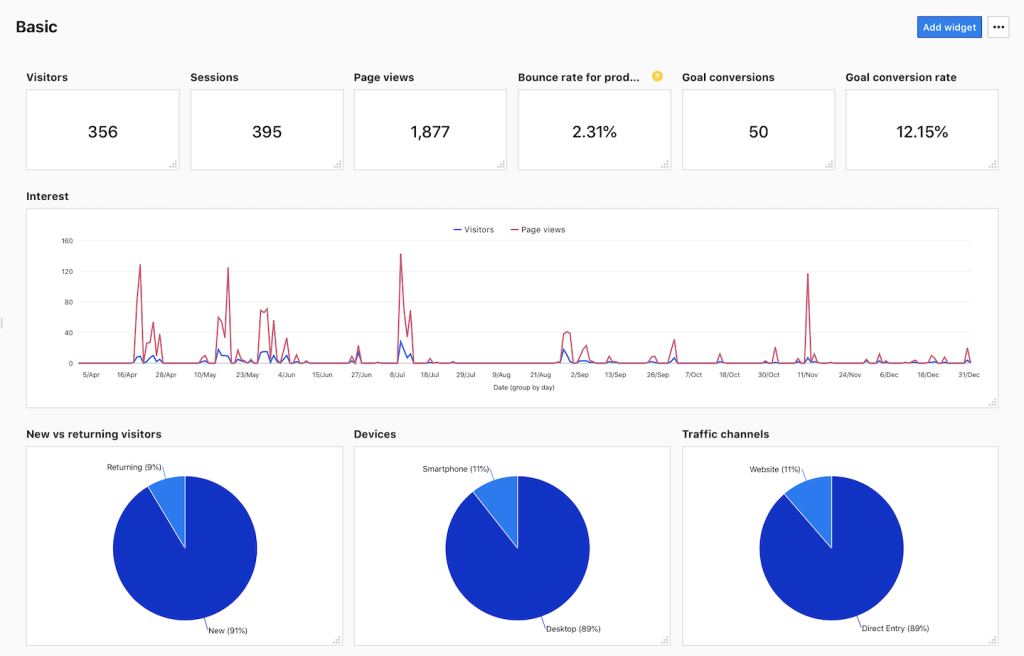Click the Add widget button
Screen dimensions: 1024x656
949,27
